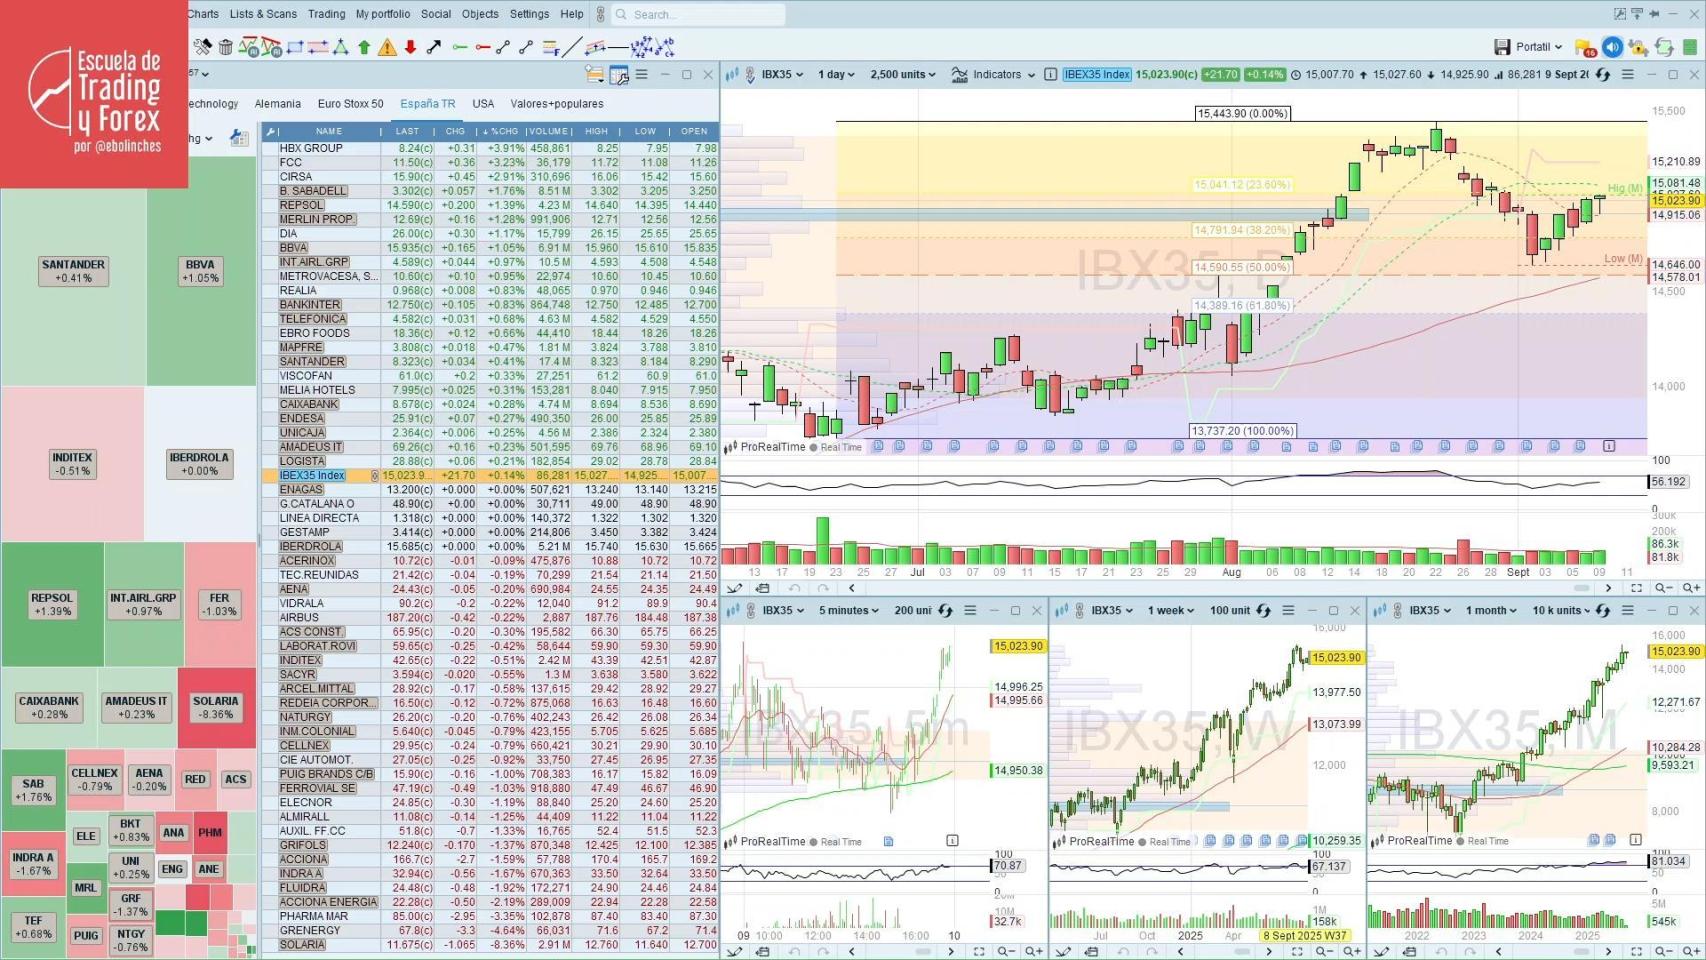
Task: Toggle the chart link chain icon beside IBX35
Action: click(749, 74)
